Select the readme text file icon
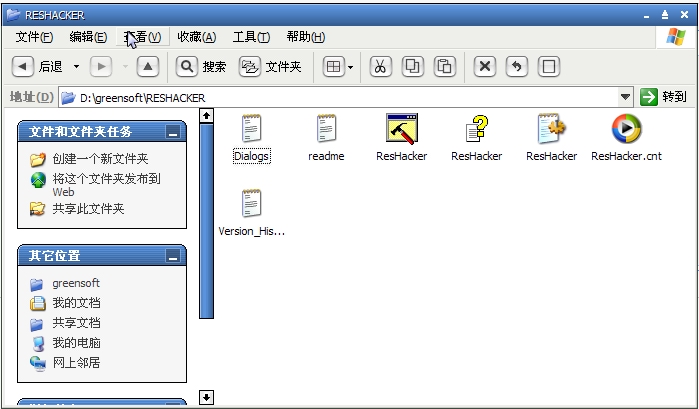Screen dimensions: 699x409 (x=326, y=128)
